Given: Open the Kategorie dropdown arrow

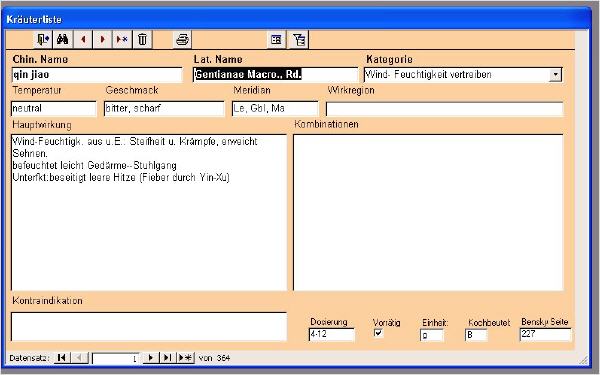Looking at the screenshot, I should pos(555,75).
